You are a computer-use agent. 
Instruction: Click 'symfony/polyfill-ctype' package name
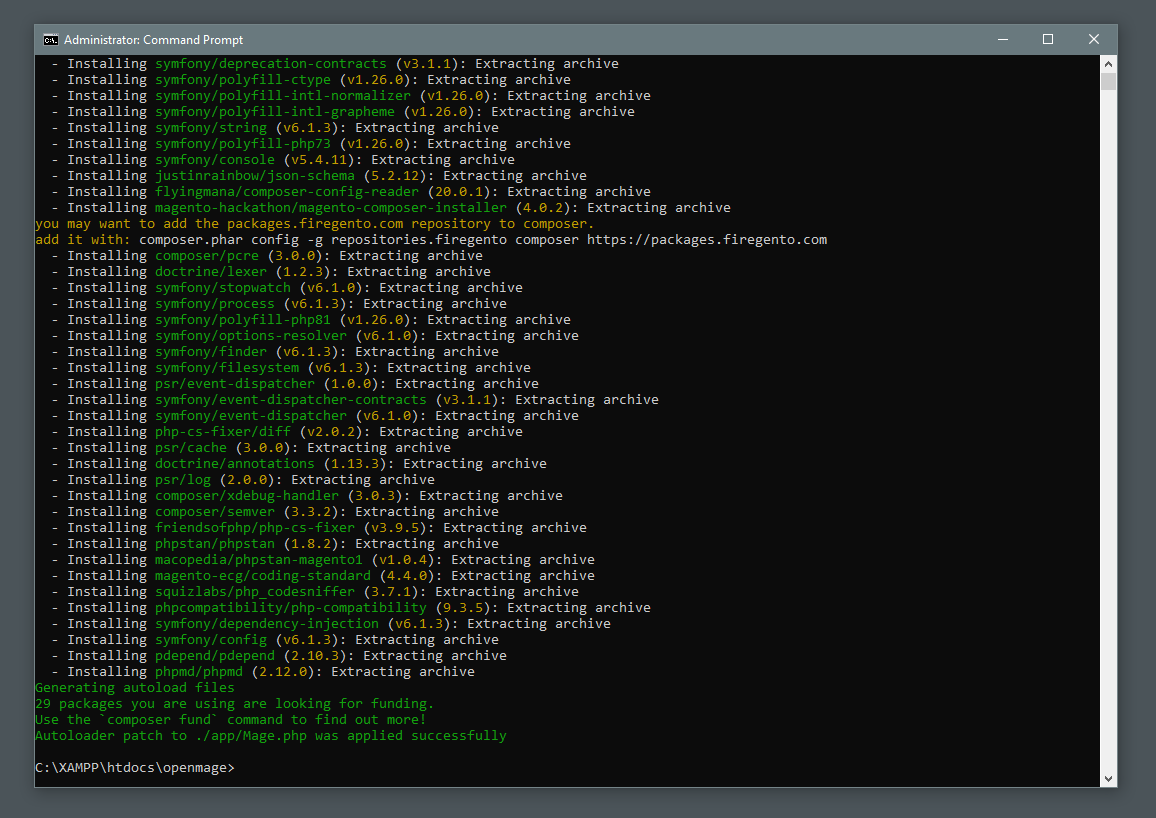(243, 80)
